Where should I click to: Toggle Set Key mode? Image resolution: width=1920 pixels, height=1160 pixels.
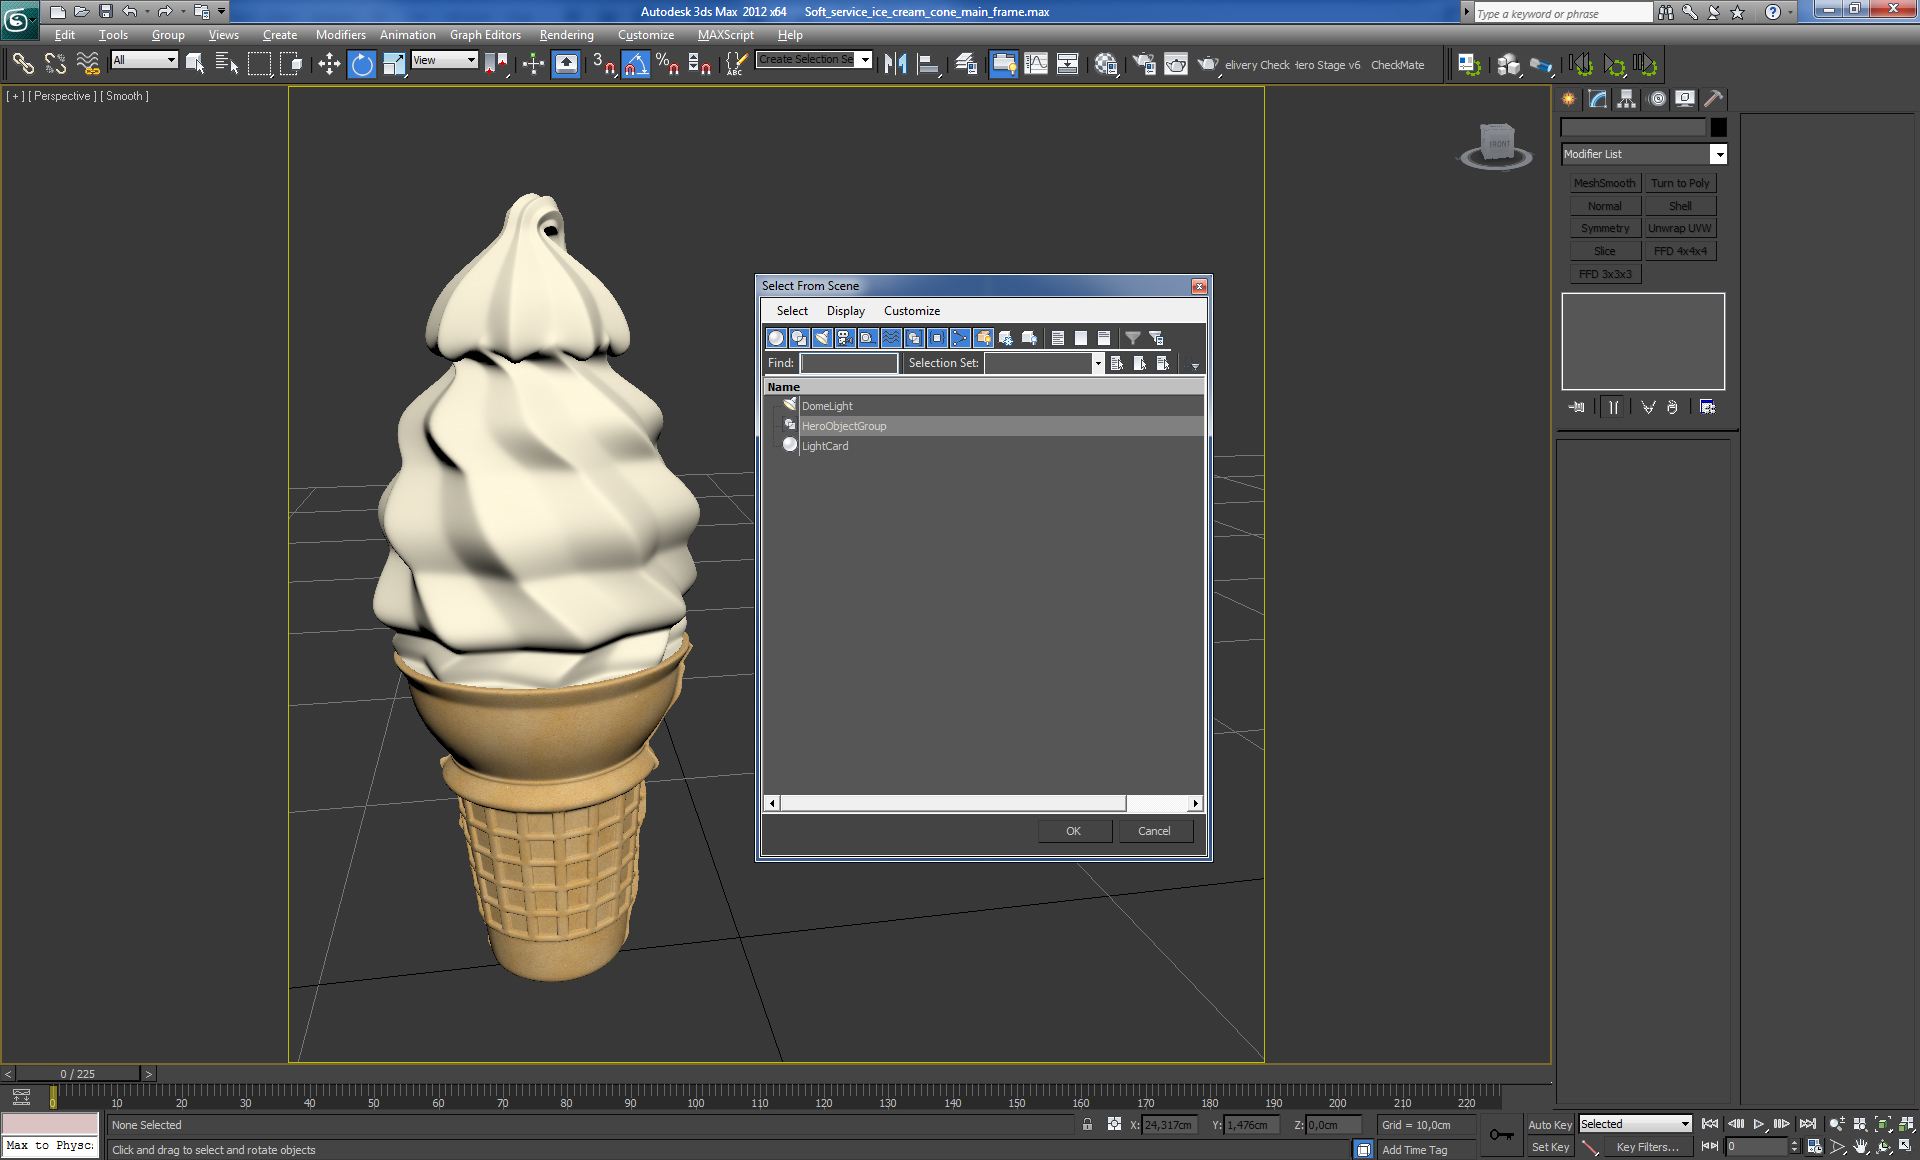1551,1147
